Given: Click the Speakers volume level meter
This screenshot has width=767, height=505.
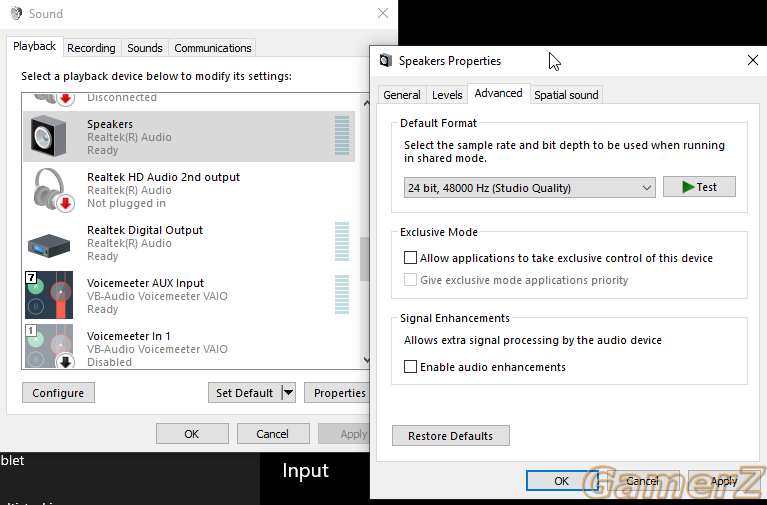Looking at the screenshot, I should tap(342, 136).
